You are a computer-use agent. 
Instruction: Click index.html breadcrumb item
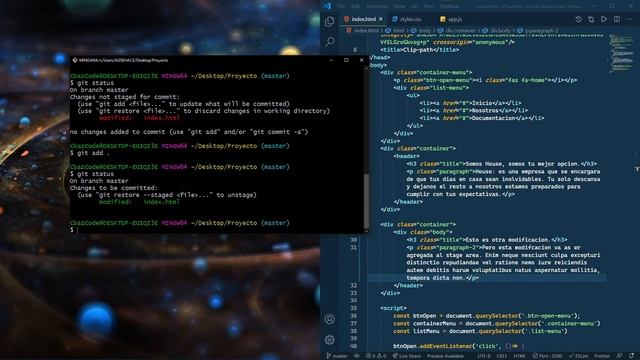click(362, 31)
